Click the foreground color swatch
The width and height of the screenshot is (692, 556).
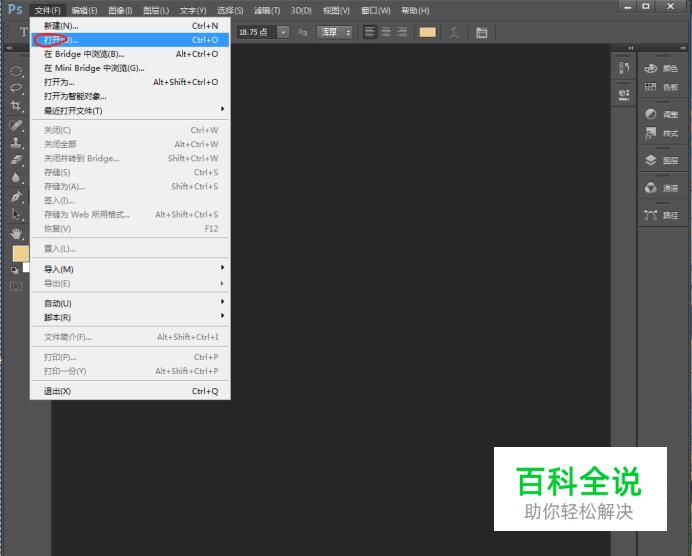tap(20, 254)
